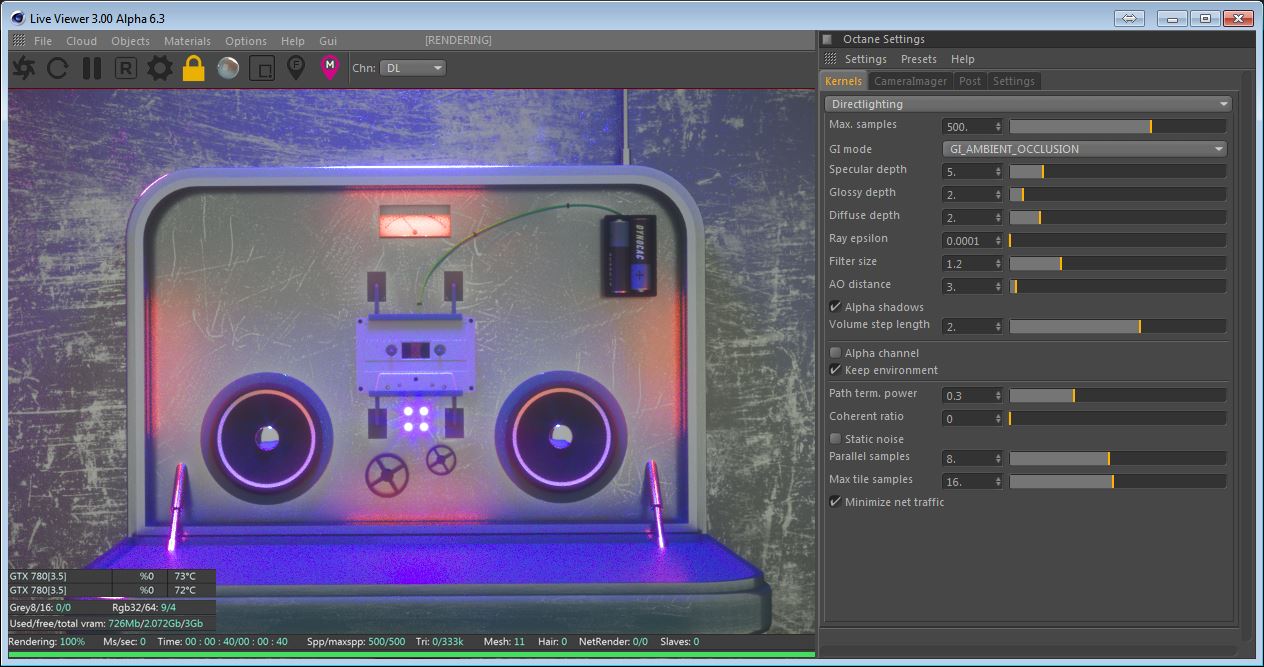Activate the focus picker F pin icon
1264x667 pixels.
pos(295,67)
